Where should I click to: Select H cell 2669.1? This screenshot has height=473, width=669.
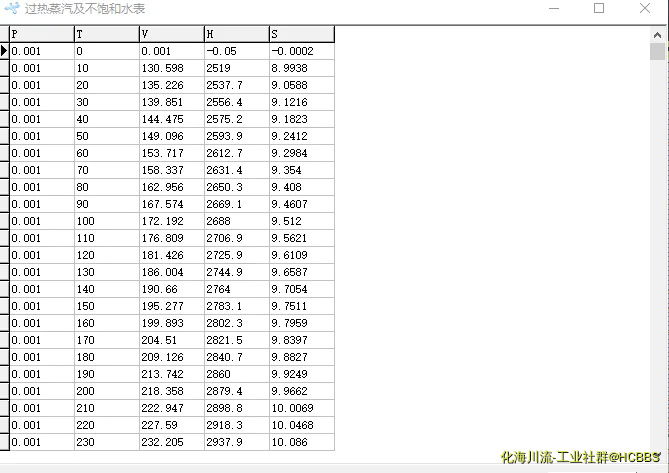click(x=237, y=204)
